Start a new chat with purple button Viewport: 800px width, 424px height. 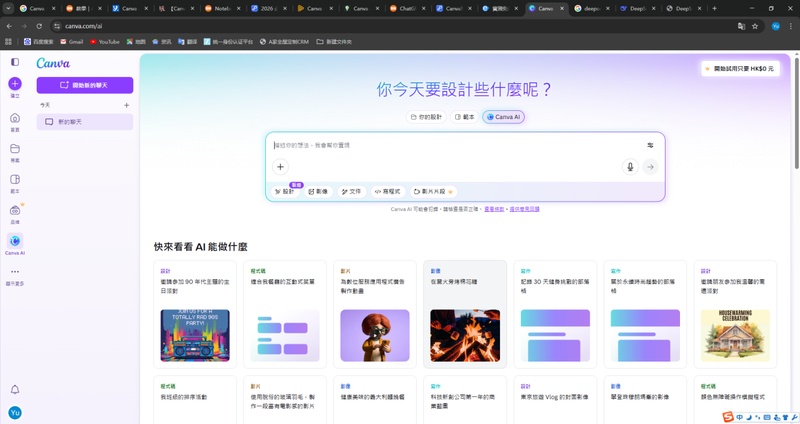coord(85,85)
